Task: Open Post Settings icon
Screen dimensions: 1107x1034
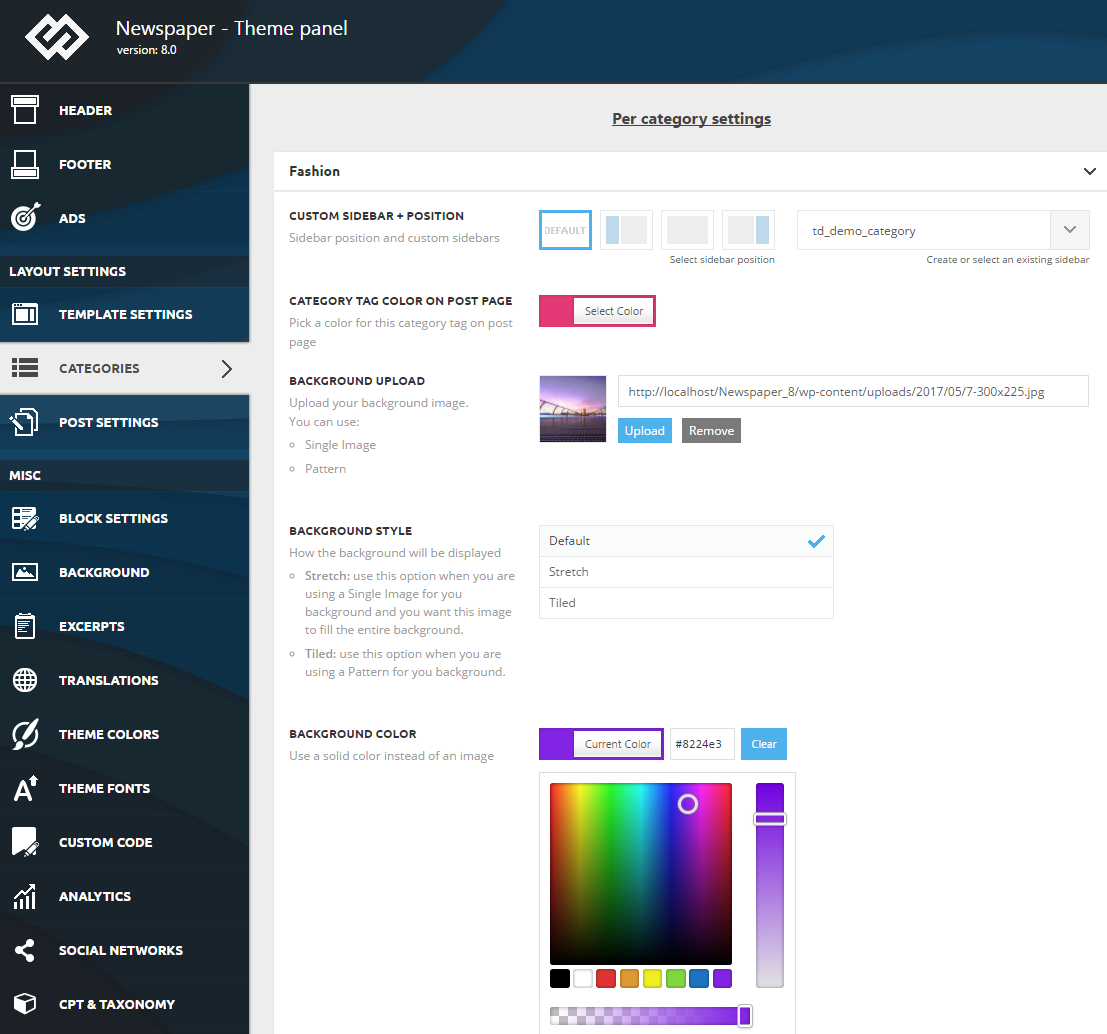Action: click(25, 422)
